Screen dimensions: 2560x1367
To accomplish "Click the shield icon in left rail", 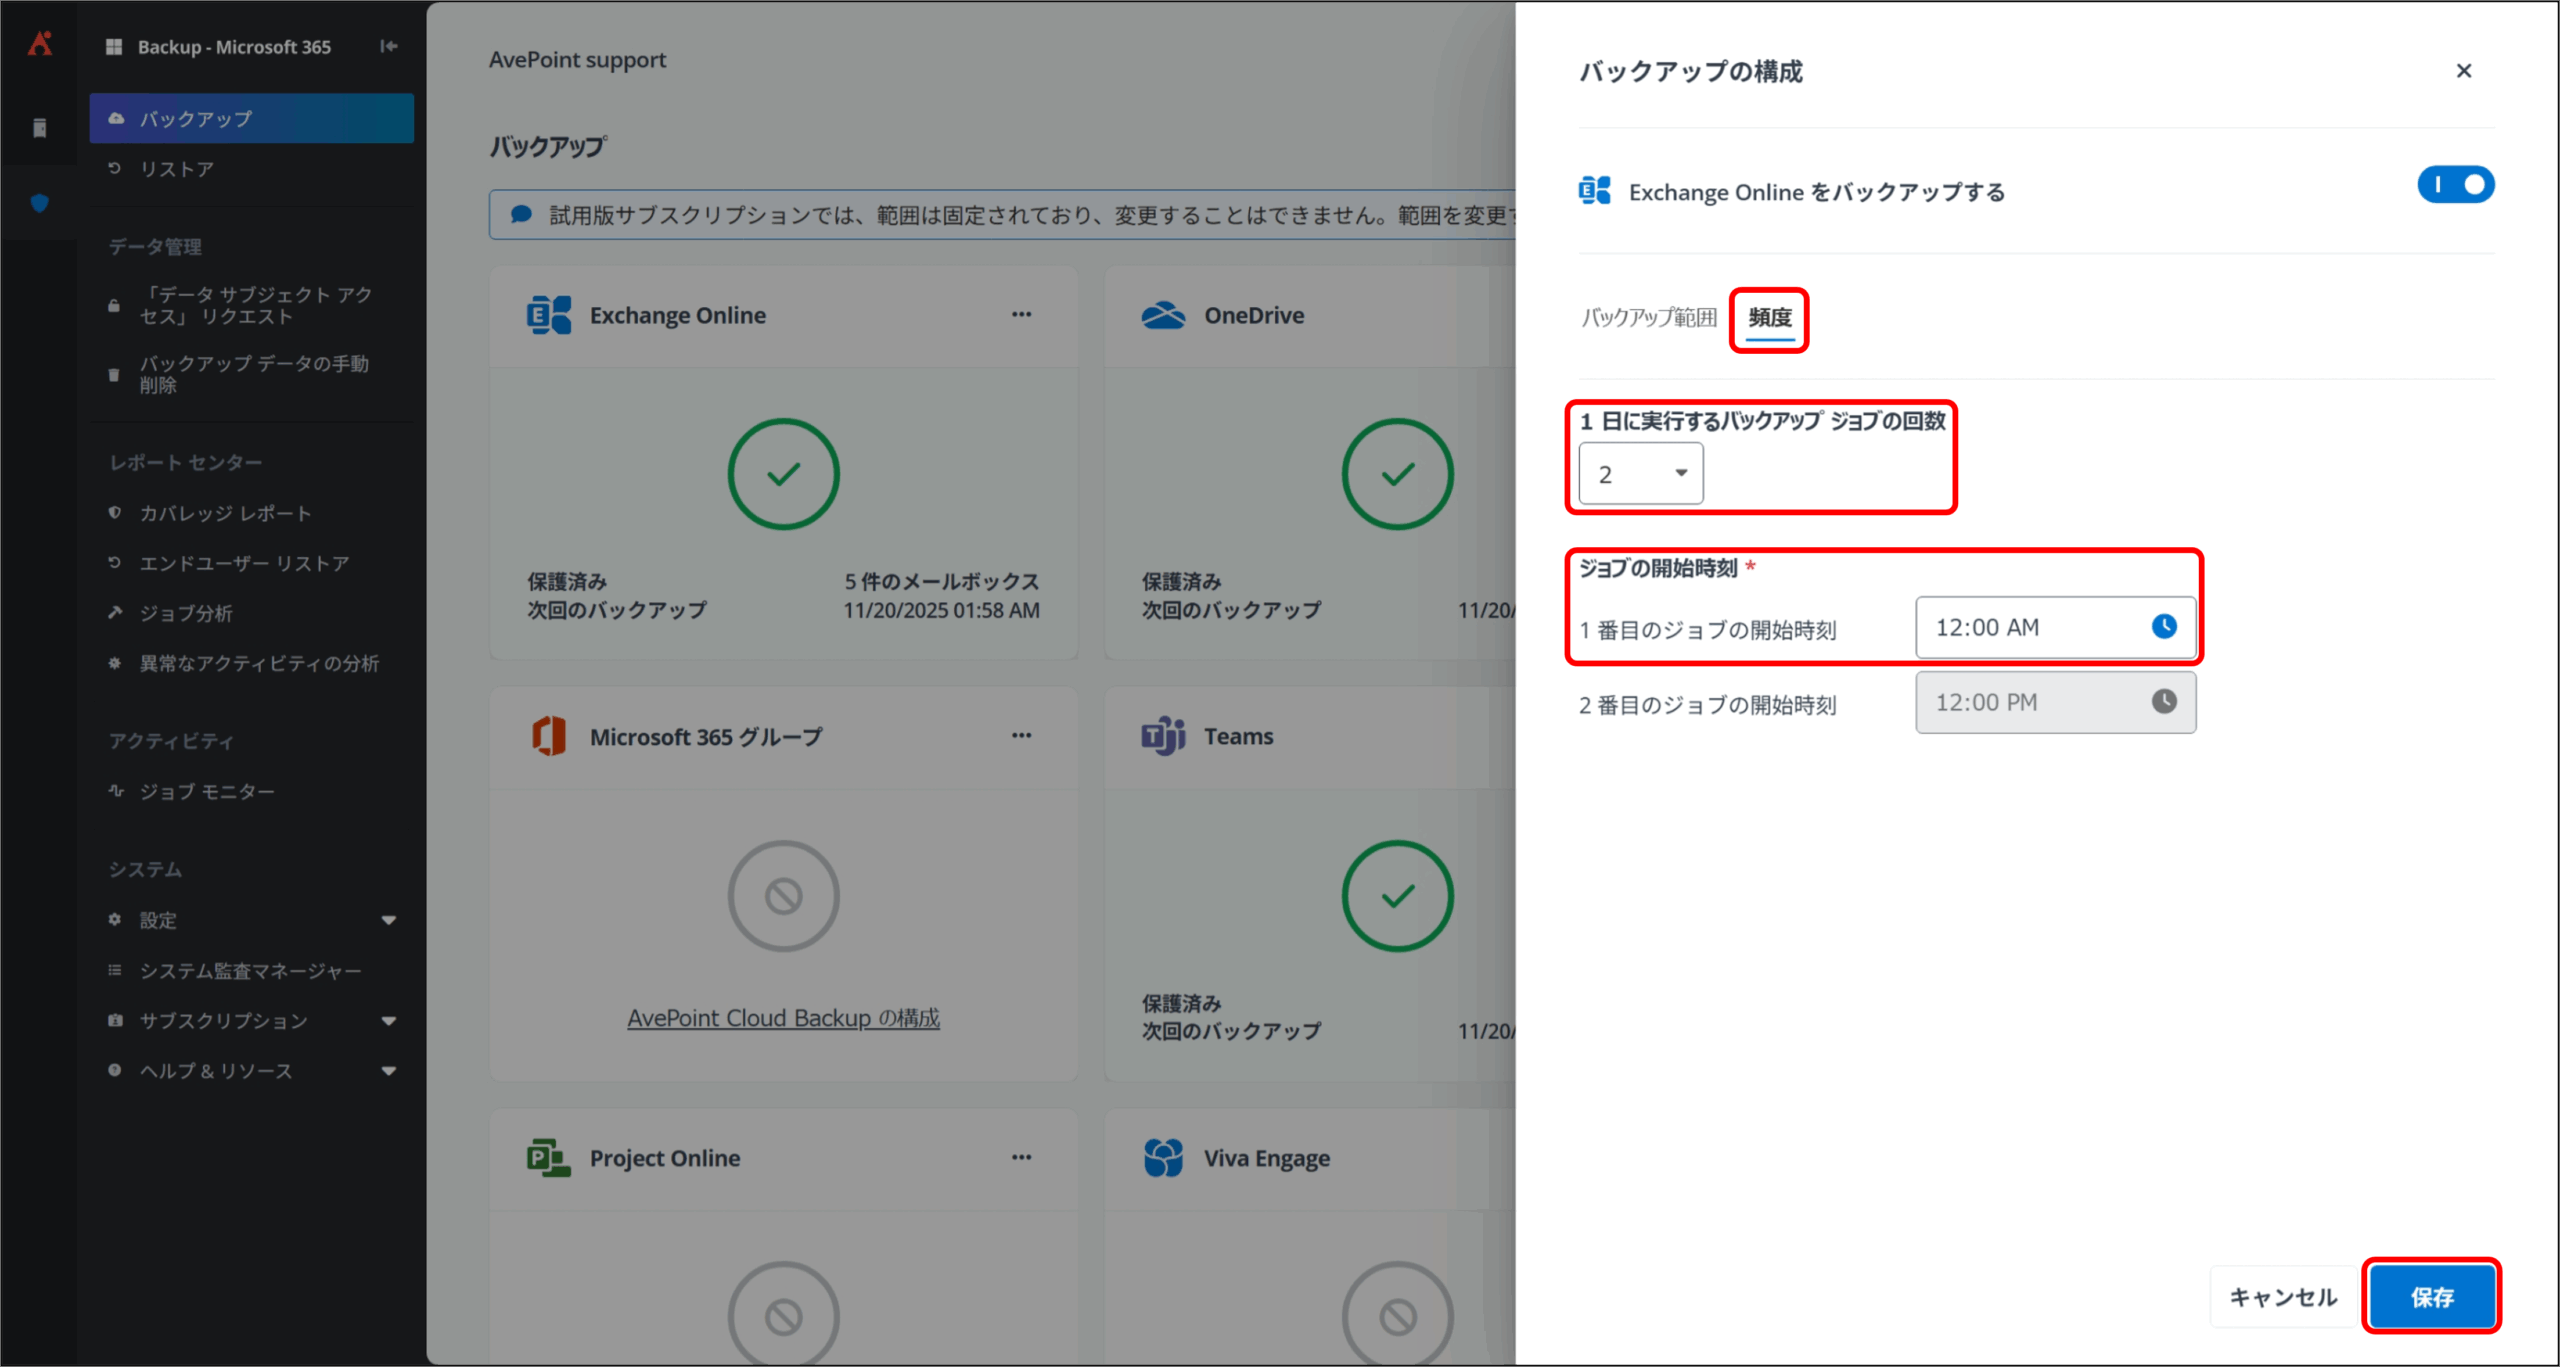I will [40, 204].
